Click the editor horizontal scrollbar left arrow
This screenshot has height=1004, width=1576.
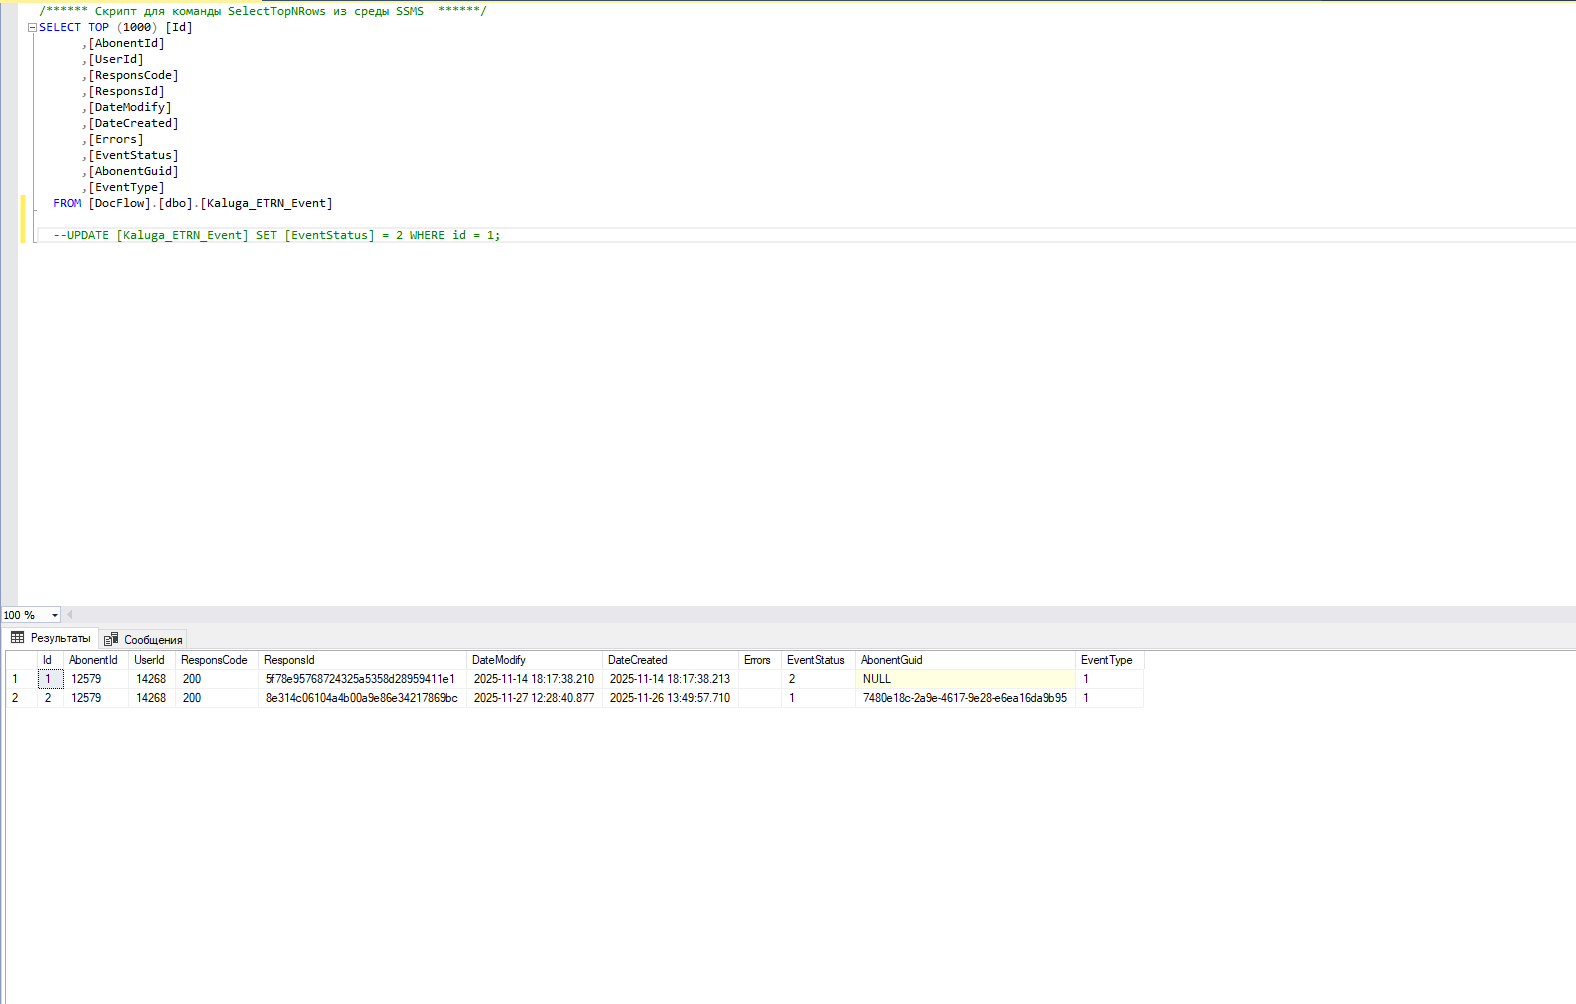pyautogui.click(x=69, y=615)
